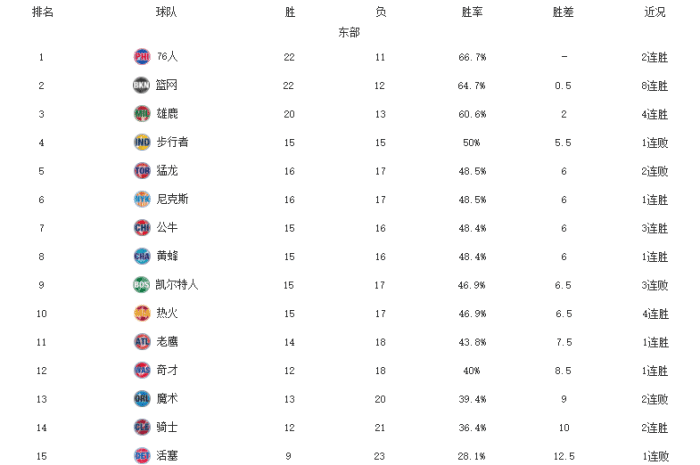Open the 骑士 team name link
Screen dimensions: 700x465
pos(167,427)
